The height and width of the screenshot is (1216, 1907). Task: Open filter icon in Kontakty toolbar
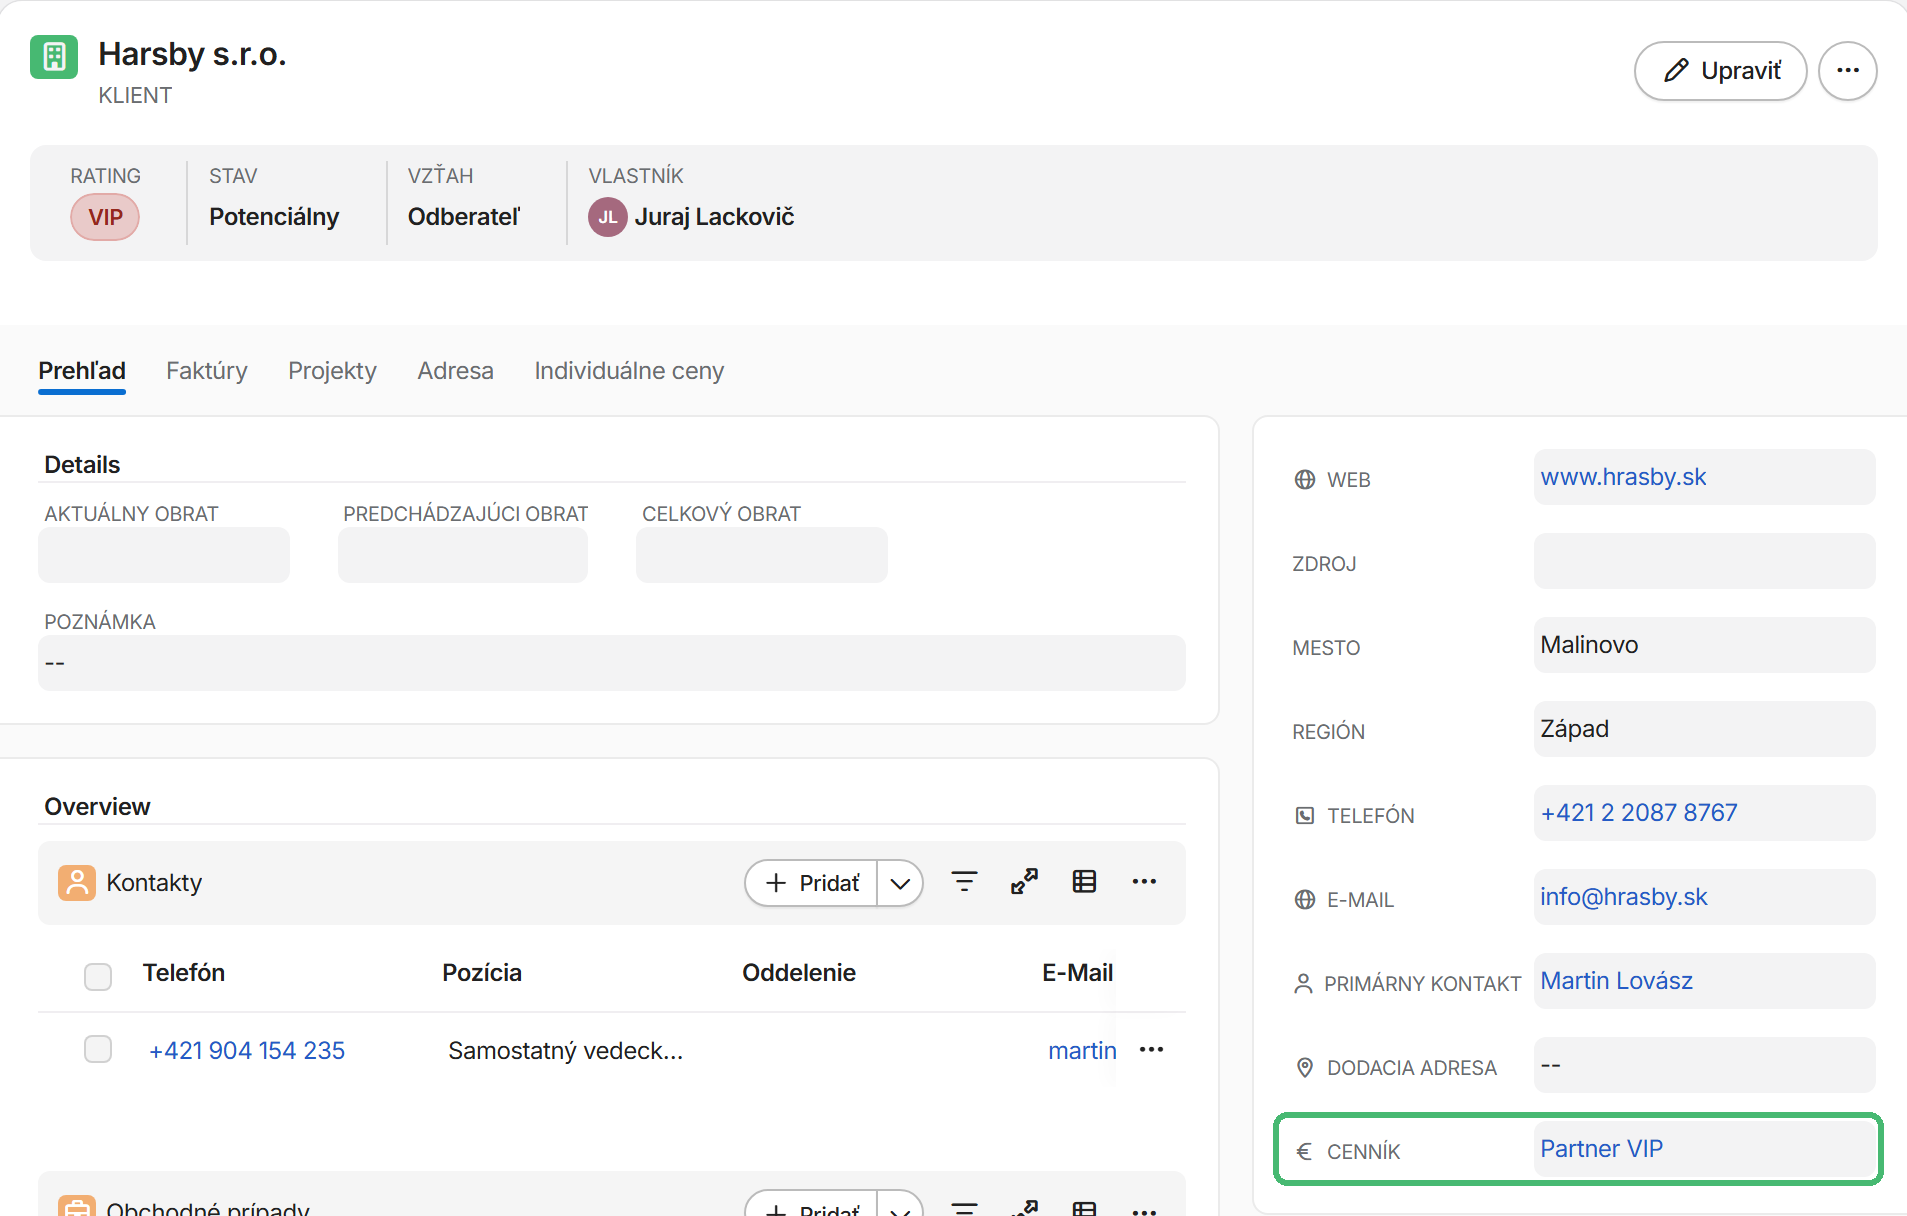click(x=964, y=882)
